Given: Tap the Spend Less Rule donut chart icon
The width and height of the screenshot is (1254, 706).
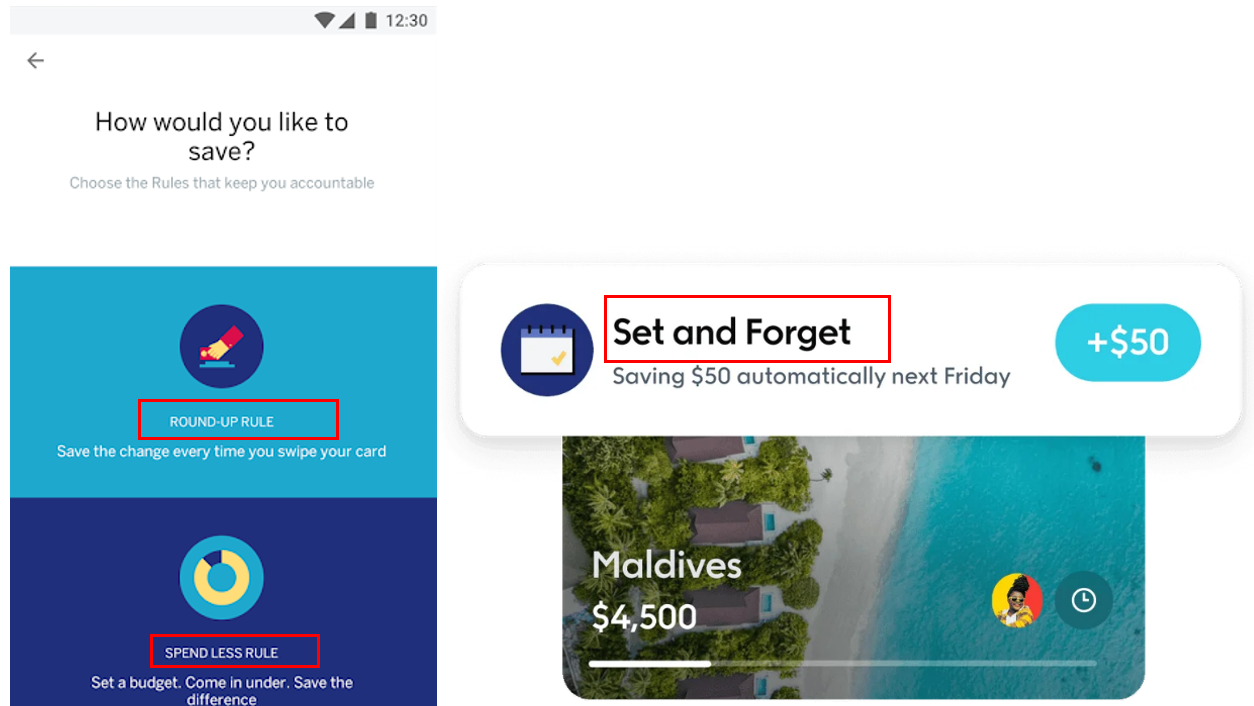Looking at the screenshot, I should [221, 577].
